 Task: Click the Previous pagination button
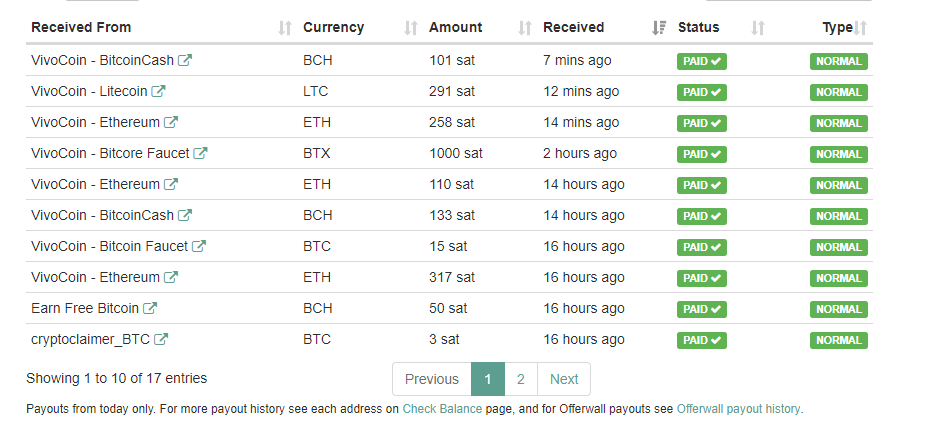[432, 379]
